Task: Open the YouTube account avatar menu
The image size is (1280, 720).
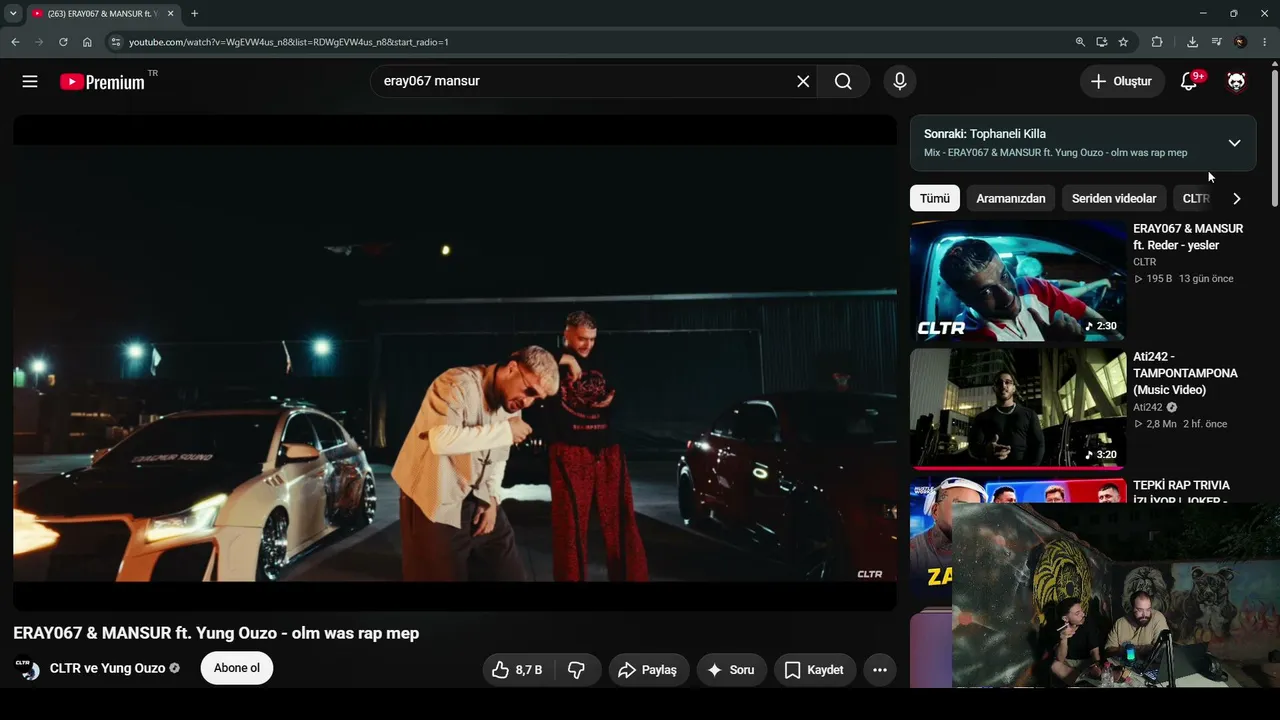Action: 1236,81
